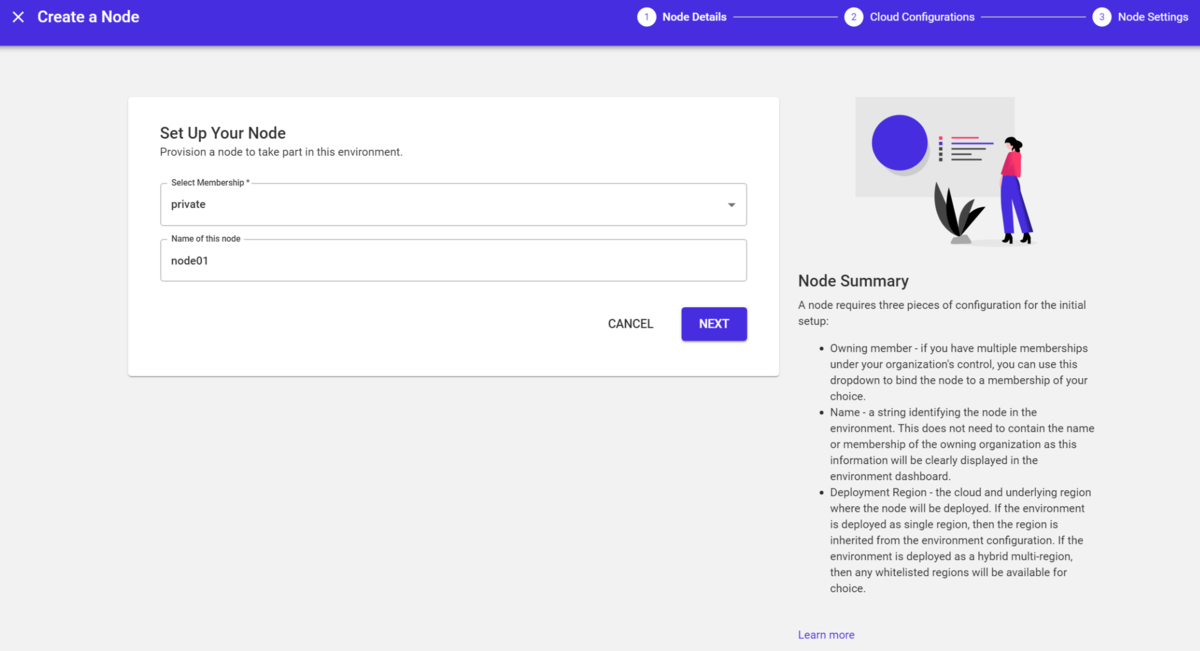Click the Node Summary heading
This screenshot has height=651, width=1200.
853,281
